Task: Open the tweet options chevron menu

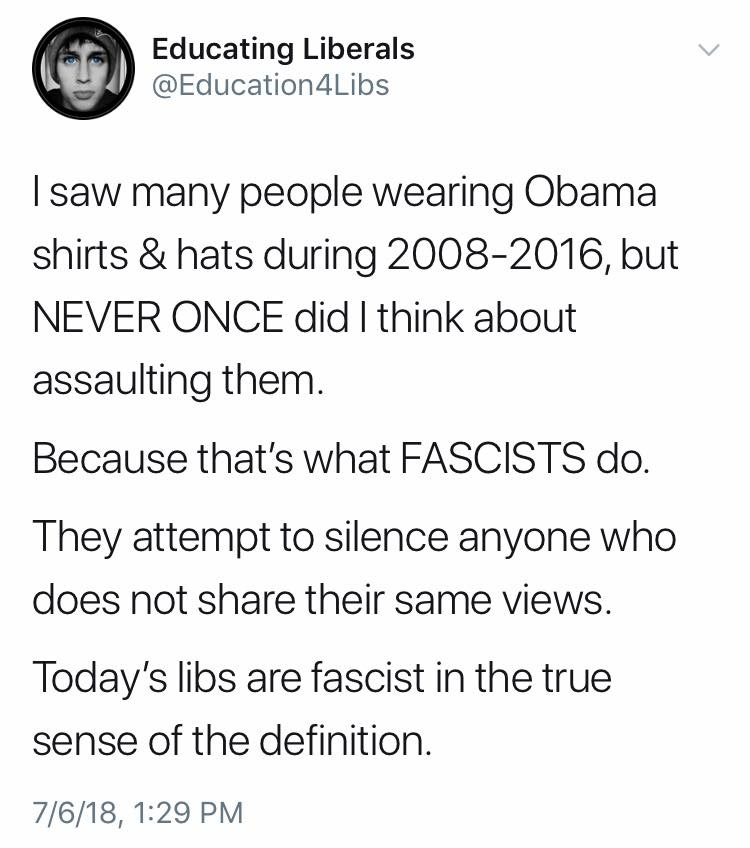Action: pos(707,50)
